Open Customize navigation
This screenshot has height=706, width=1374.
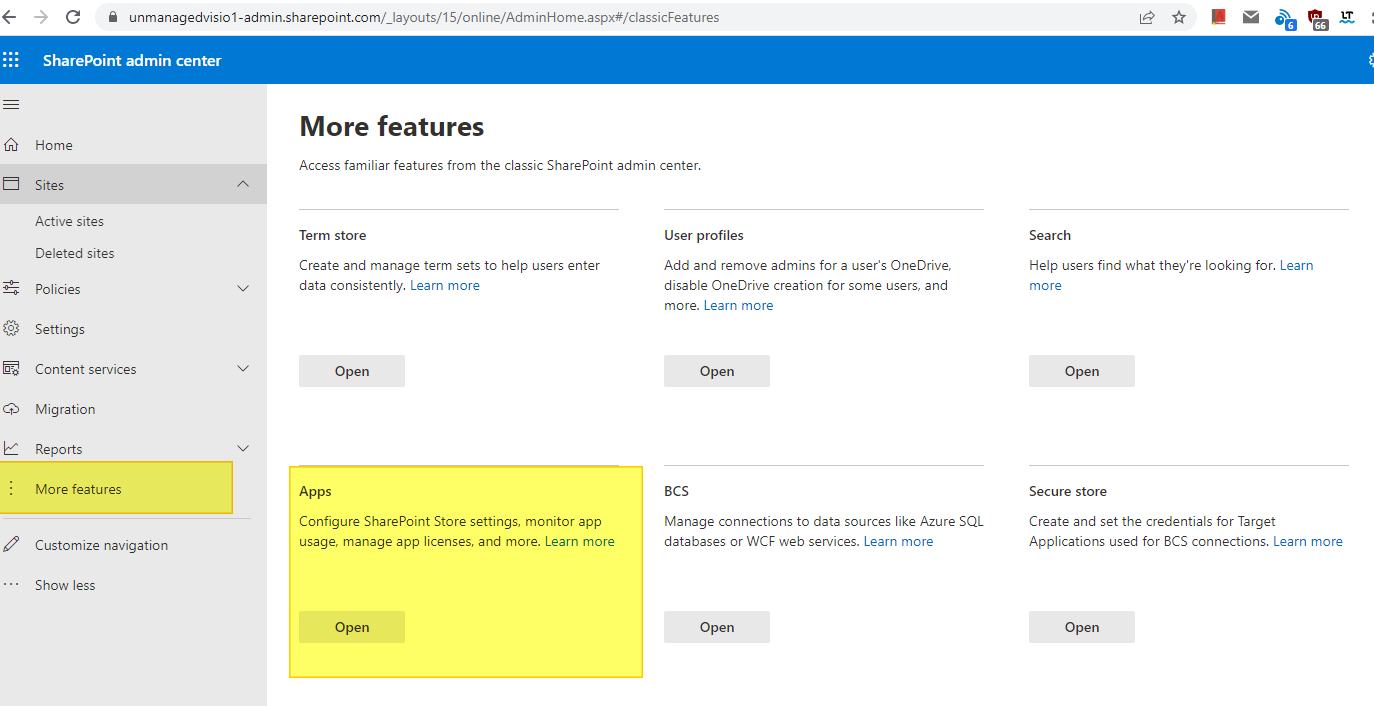(x=101, y=545)
